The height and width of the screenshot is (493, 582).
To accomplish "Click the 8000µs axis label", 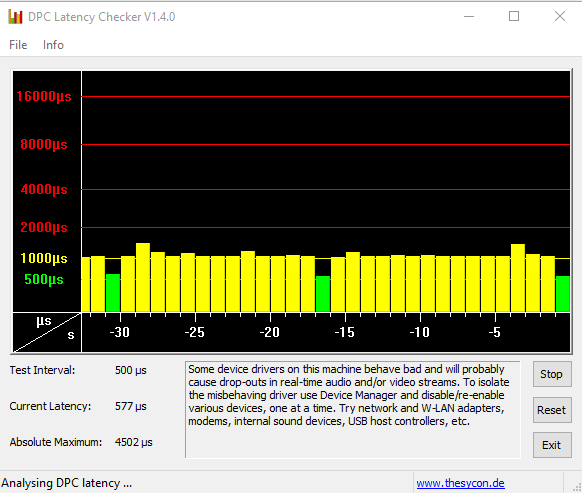I will [x=44, y=144].
